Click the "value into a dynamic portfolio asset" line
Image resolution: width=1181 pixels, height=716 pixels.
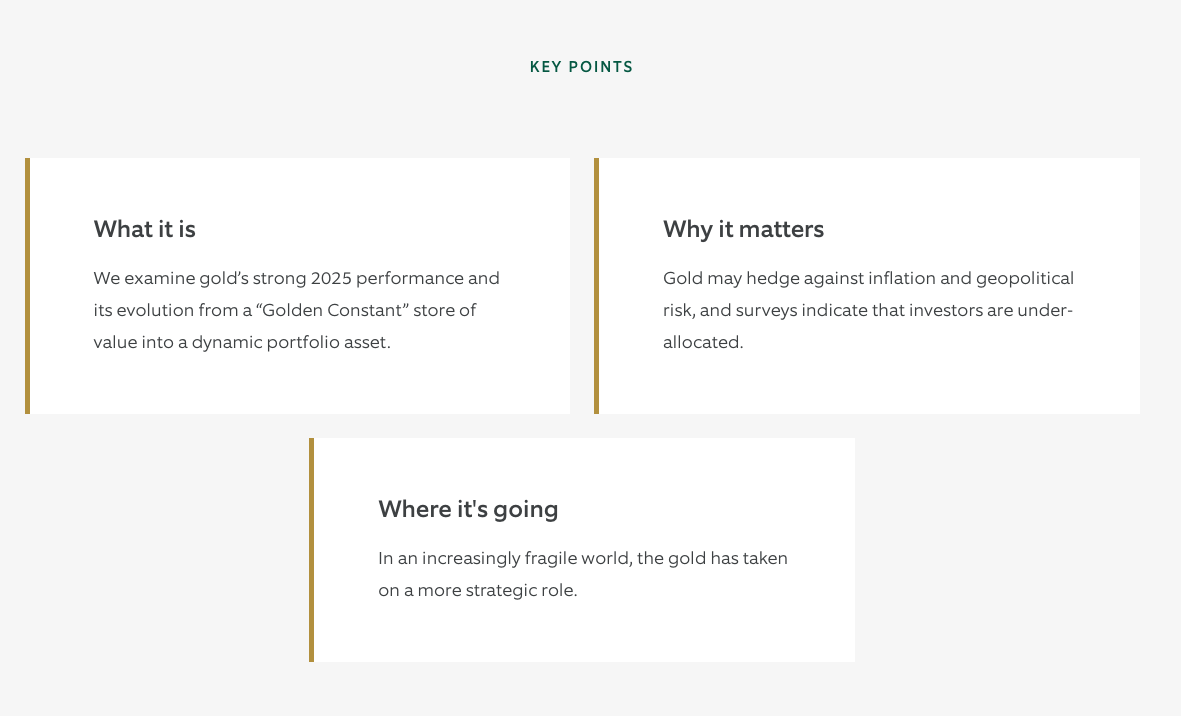[241, 342]
